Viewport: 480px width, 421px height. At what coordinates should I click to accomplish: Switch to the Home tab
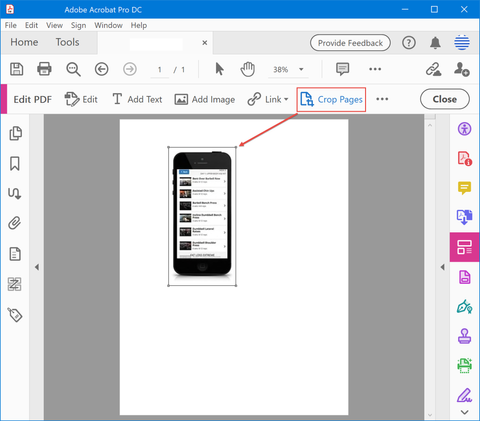pos(24,42)
